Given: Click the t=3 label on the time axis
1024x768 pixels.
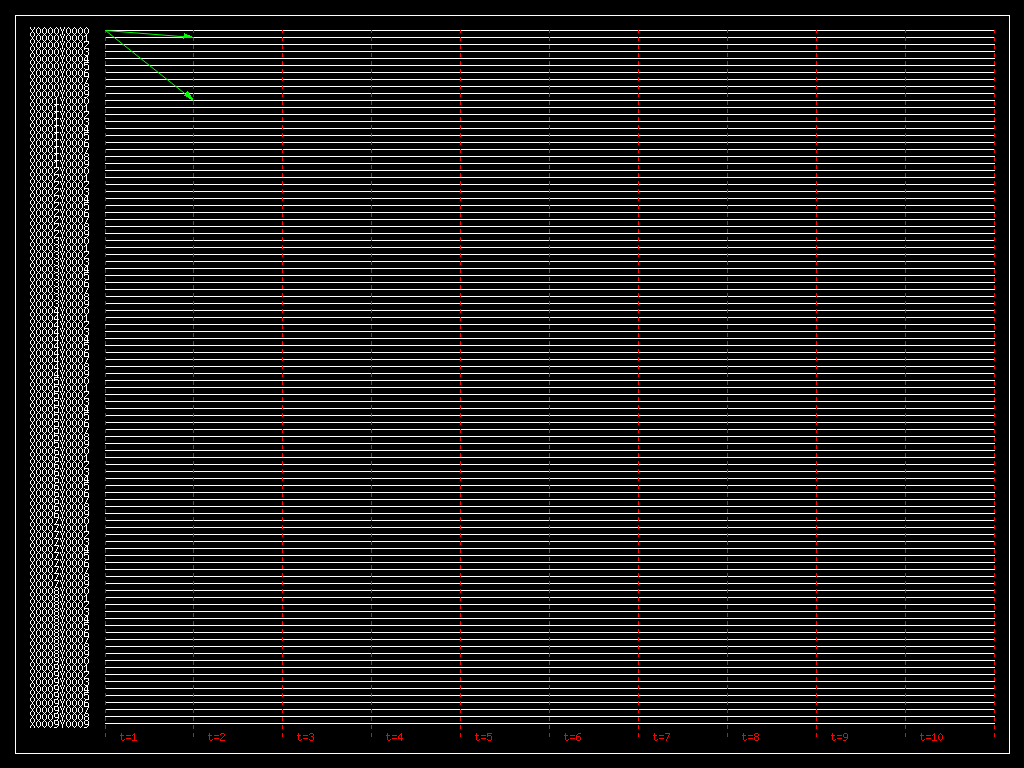Looking at the screenshot, I should pos(306,738).
